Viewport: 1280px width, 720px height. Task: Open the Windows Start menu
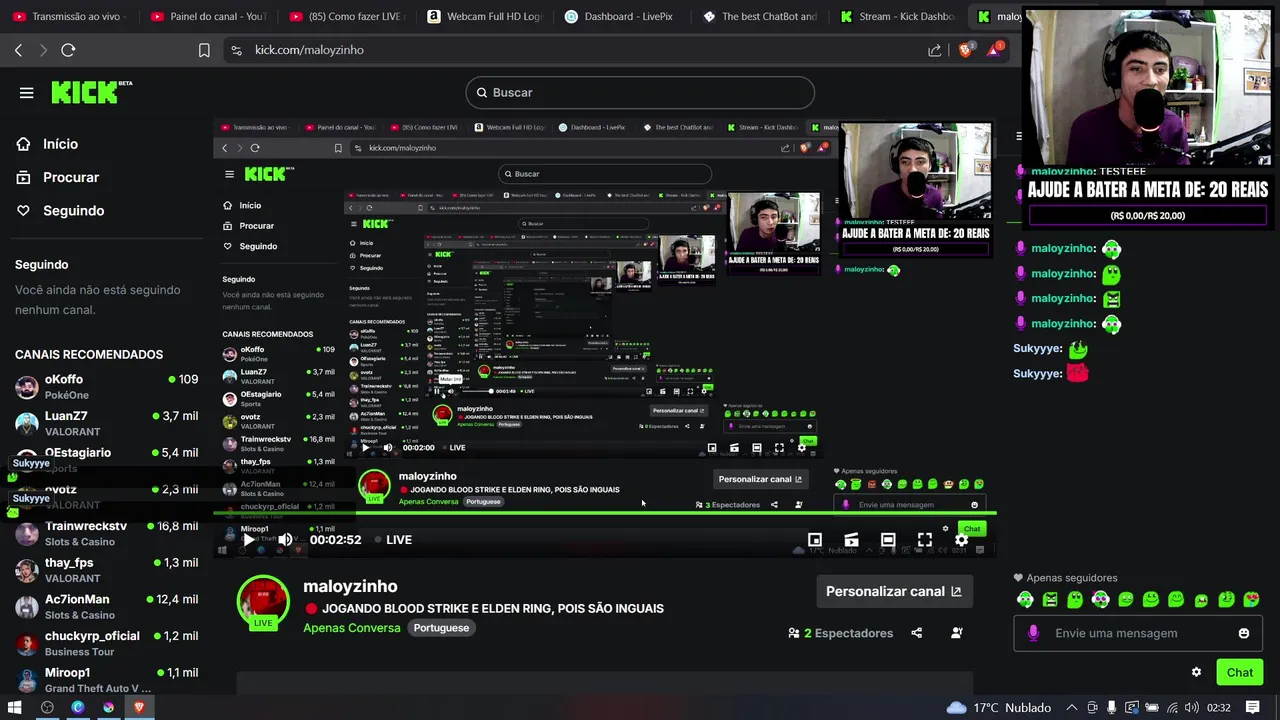[x=14, y=707]
